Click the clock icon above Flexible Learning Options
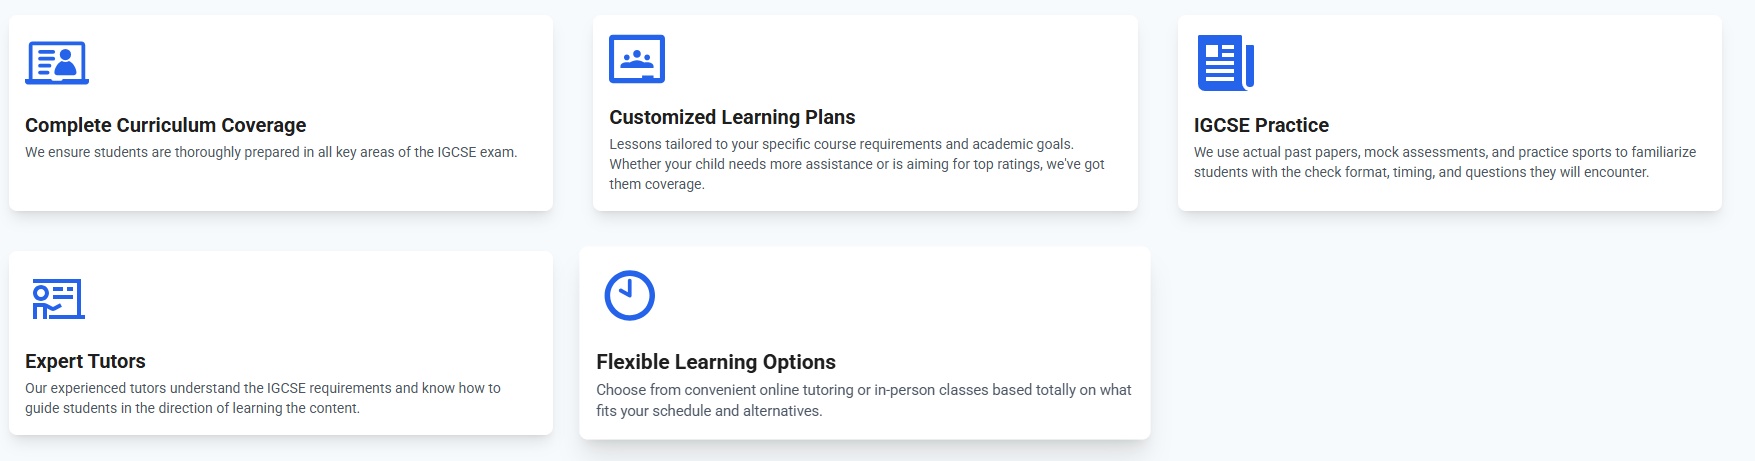 629,295
